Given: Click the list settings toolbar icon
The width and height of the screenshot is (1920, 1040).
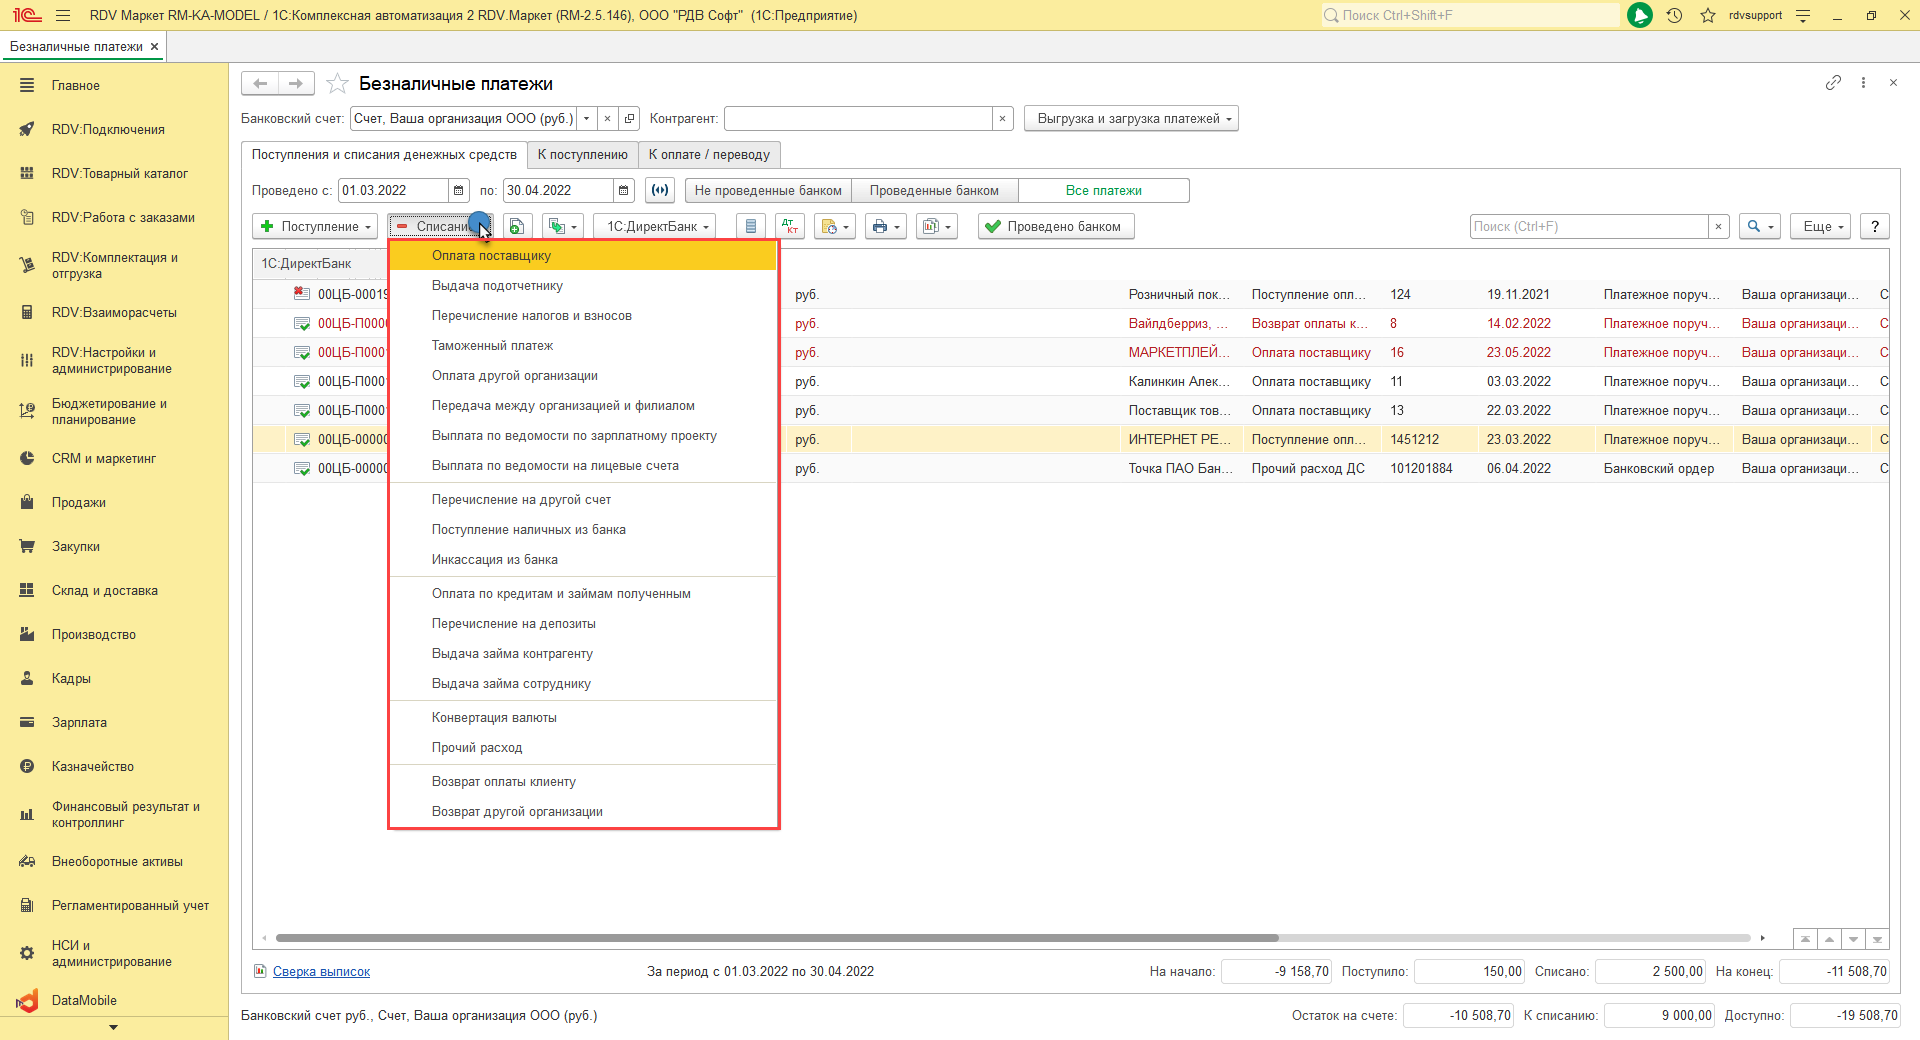Looking at the screenshot, I should pos(751,227).
